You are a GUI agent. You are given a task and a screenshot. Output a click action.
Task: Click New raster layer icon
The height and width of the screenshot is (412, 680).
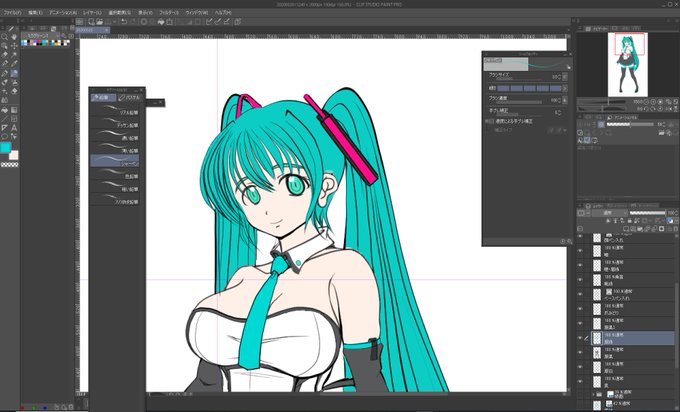tap(626, 229)
